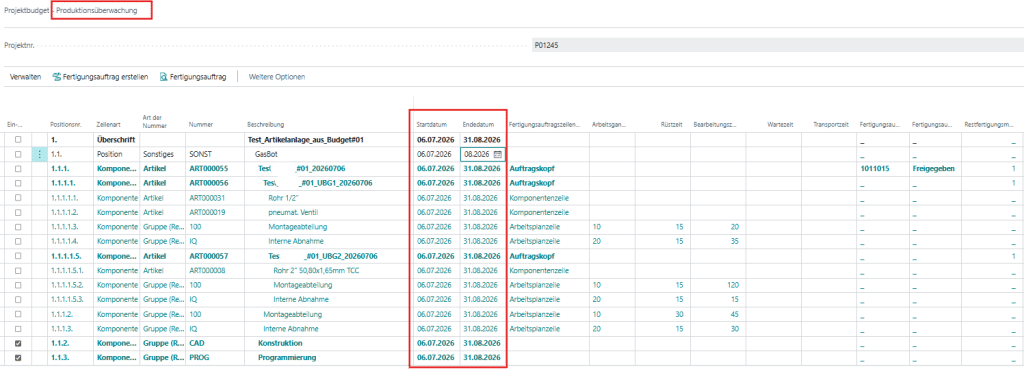Click the Art der Nummer column header
Viewport: 1024px width, 369px height.
pos(154,121)
